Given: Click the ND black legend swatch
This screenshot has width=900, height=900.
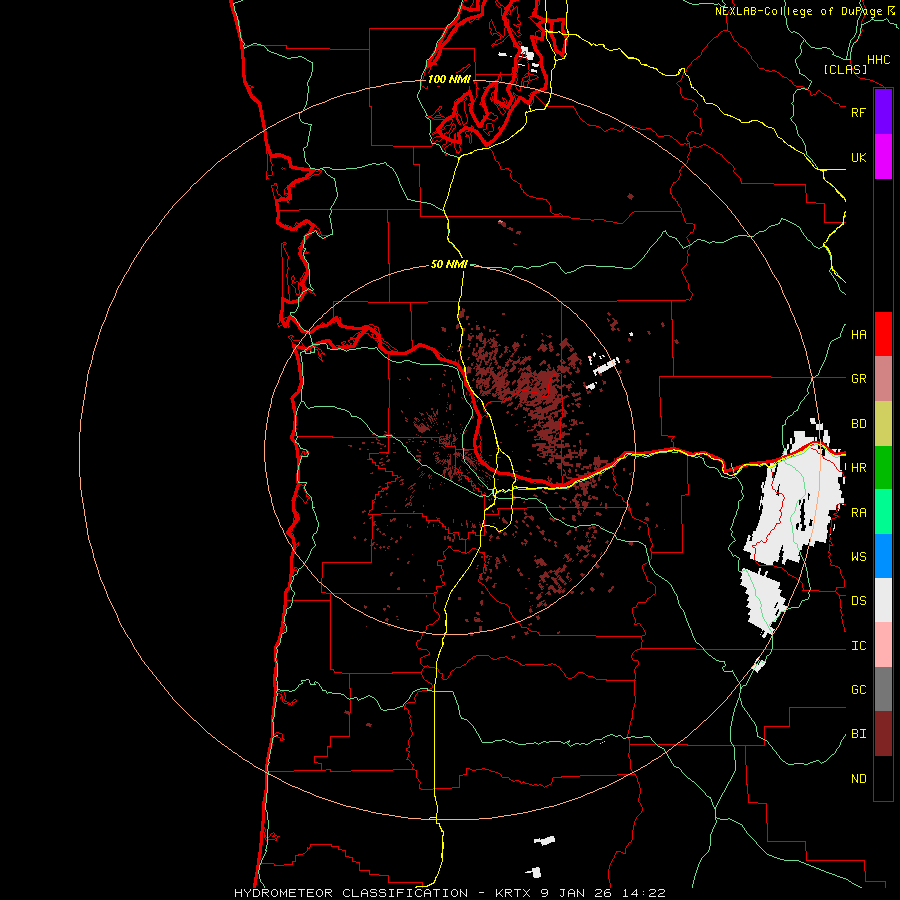Looking at the screenshot, I should (883, 778).
